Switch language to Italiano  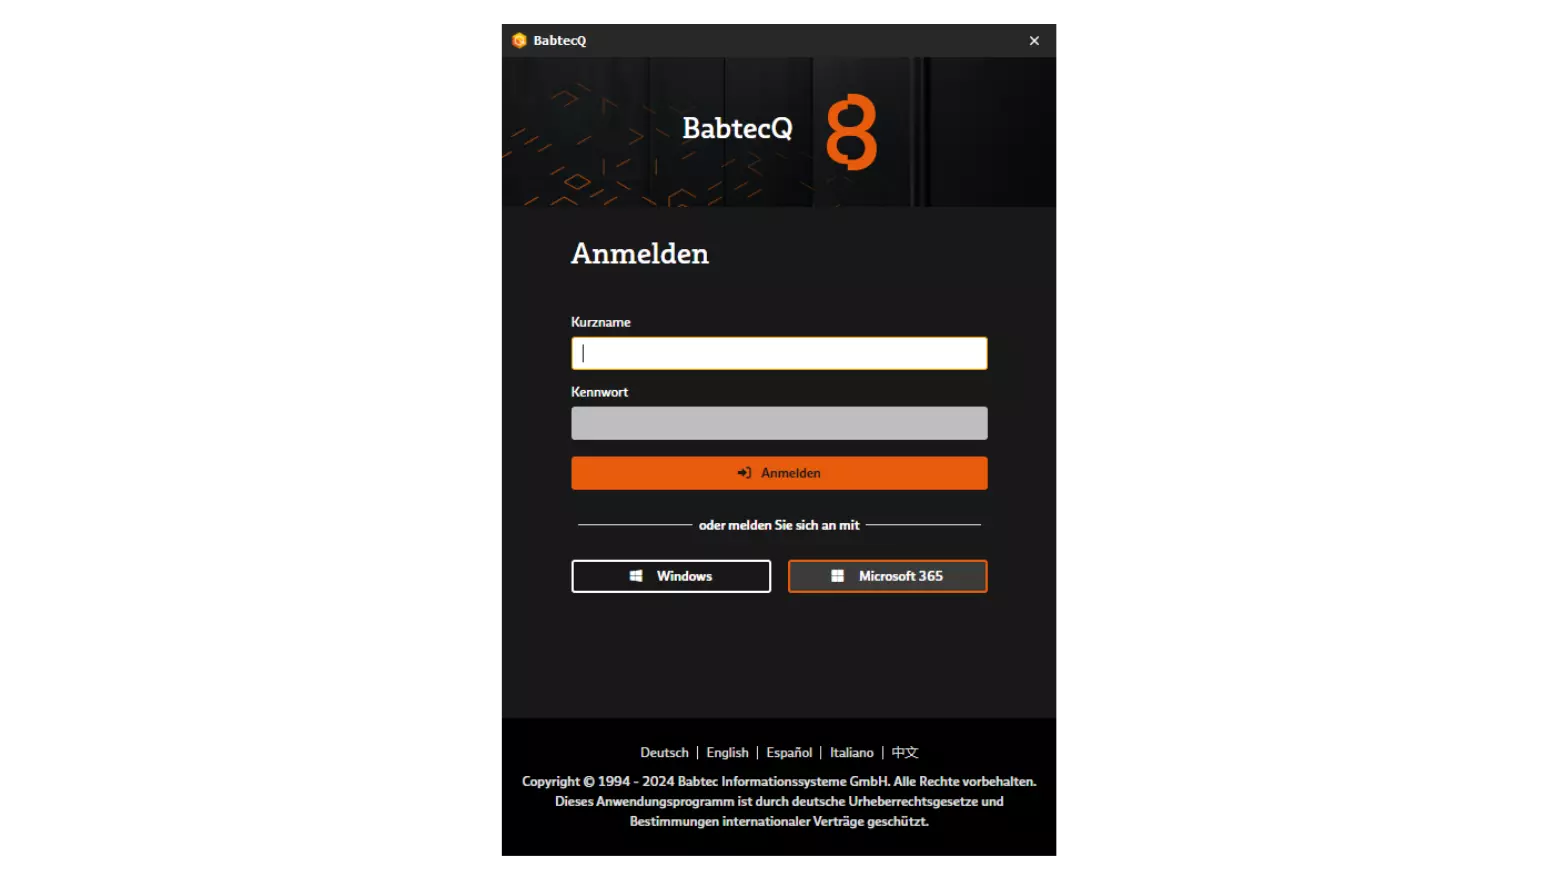(852, 753)
